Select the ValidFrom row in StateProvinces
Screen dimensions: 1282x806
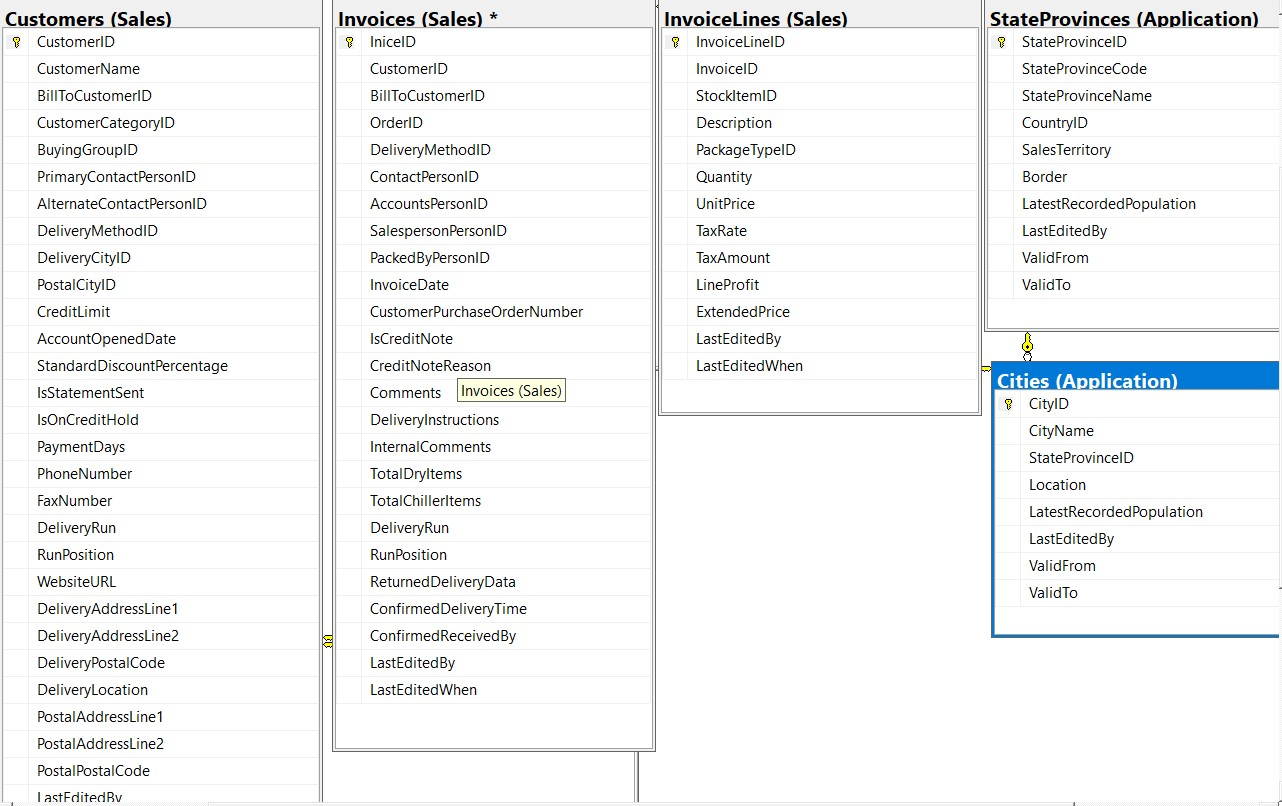click(1054, 257)
